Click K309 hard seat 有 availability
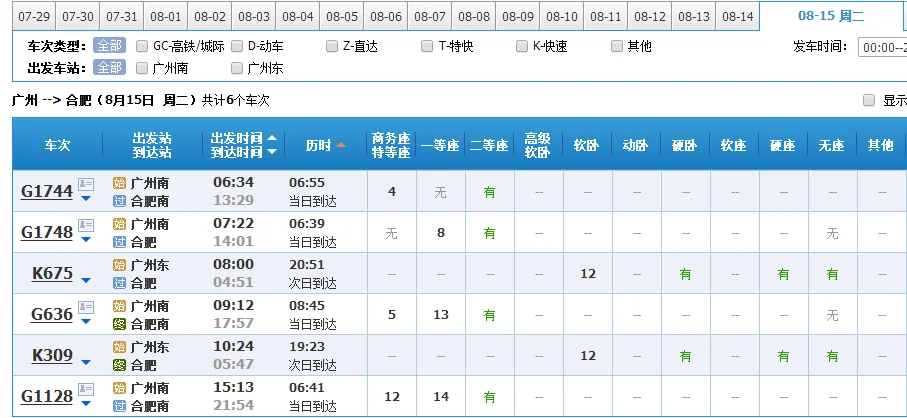 pos(783,356)
